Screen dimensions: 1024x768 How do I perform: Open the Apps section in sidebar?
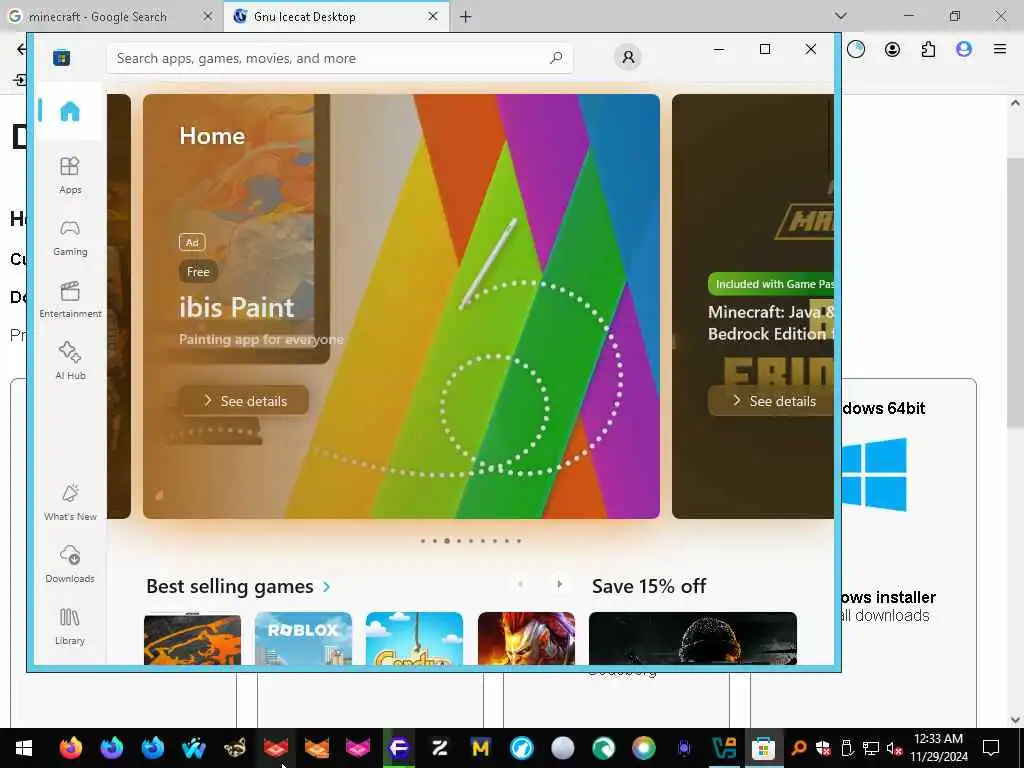point(70,175)
